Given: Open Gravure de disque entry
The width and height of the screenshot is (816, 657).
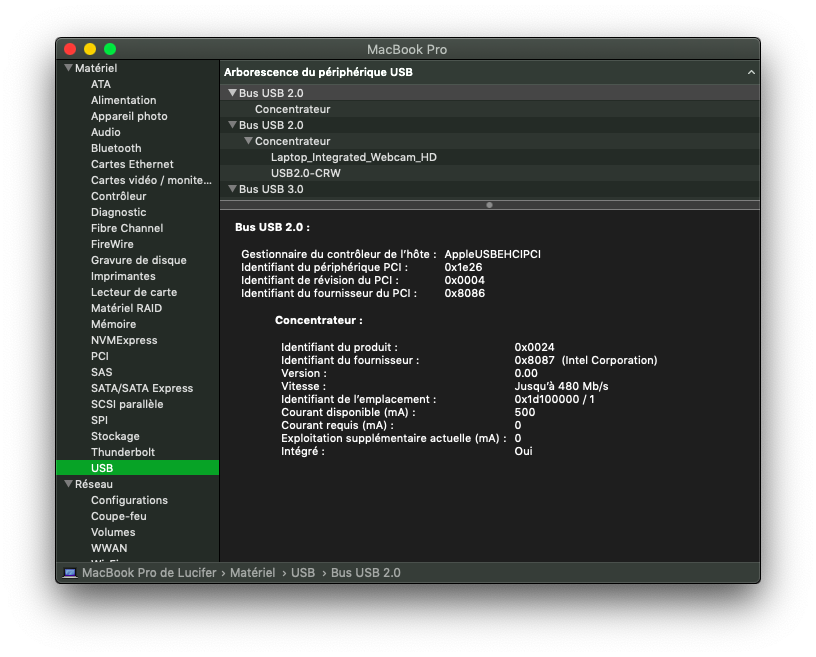Looking at the screenshot, I should 138,260.
